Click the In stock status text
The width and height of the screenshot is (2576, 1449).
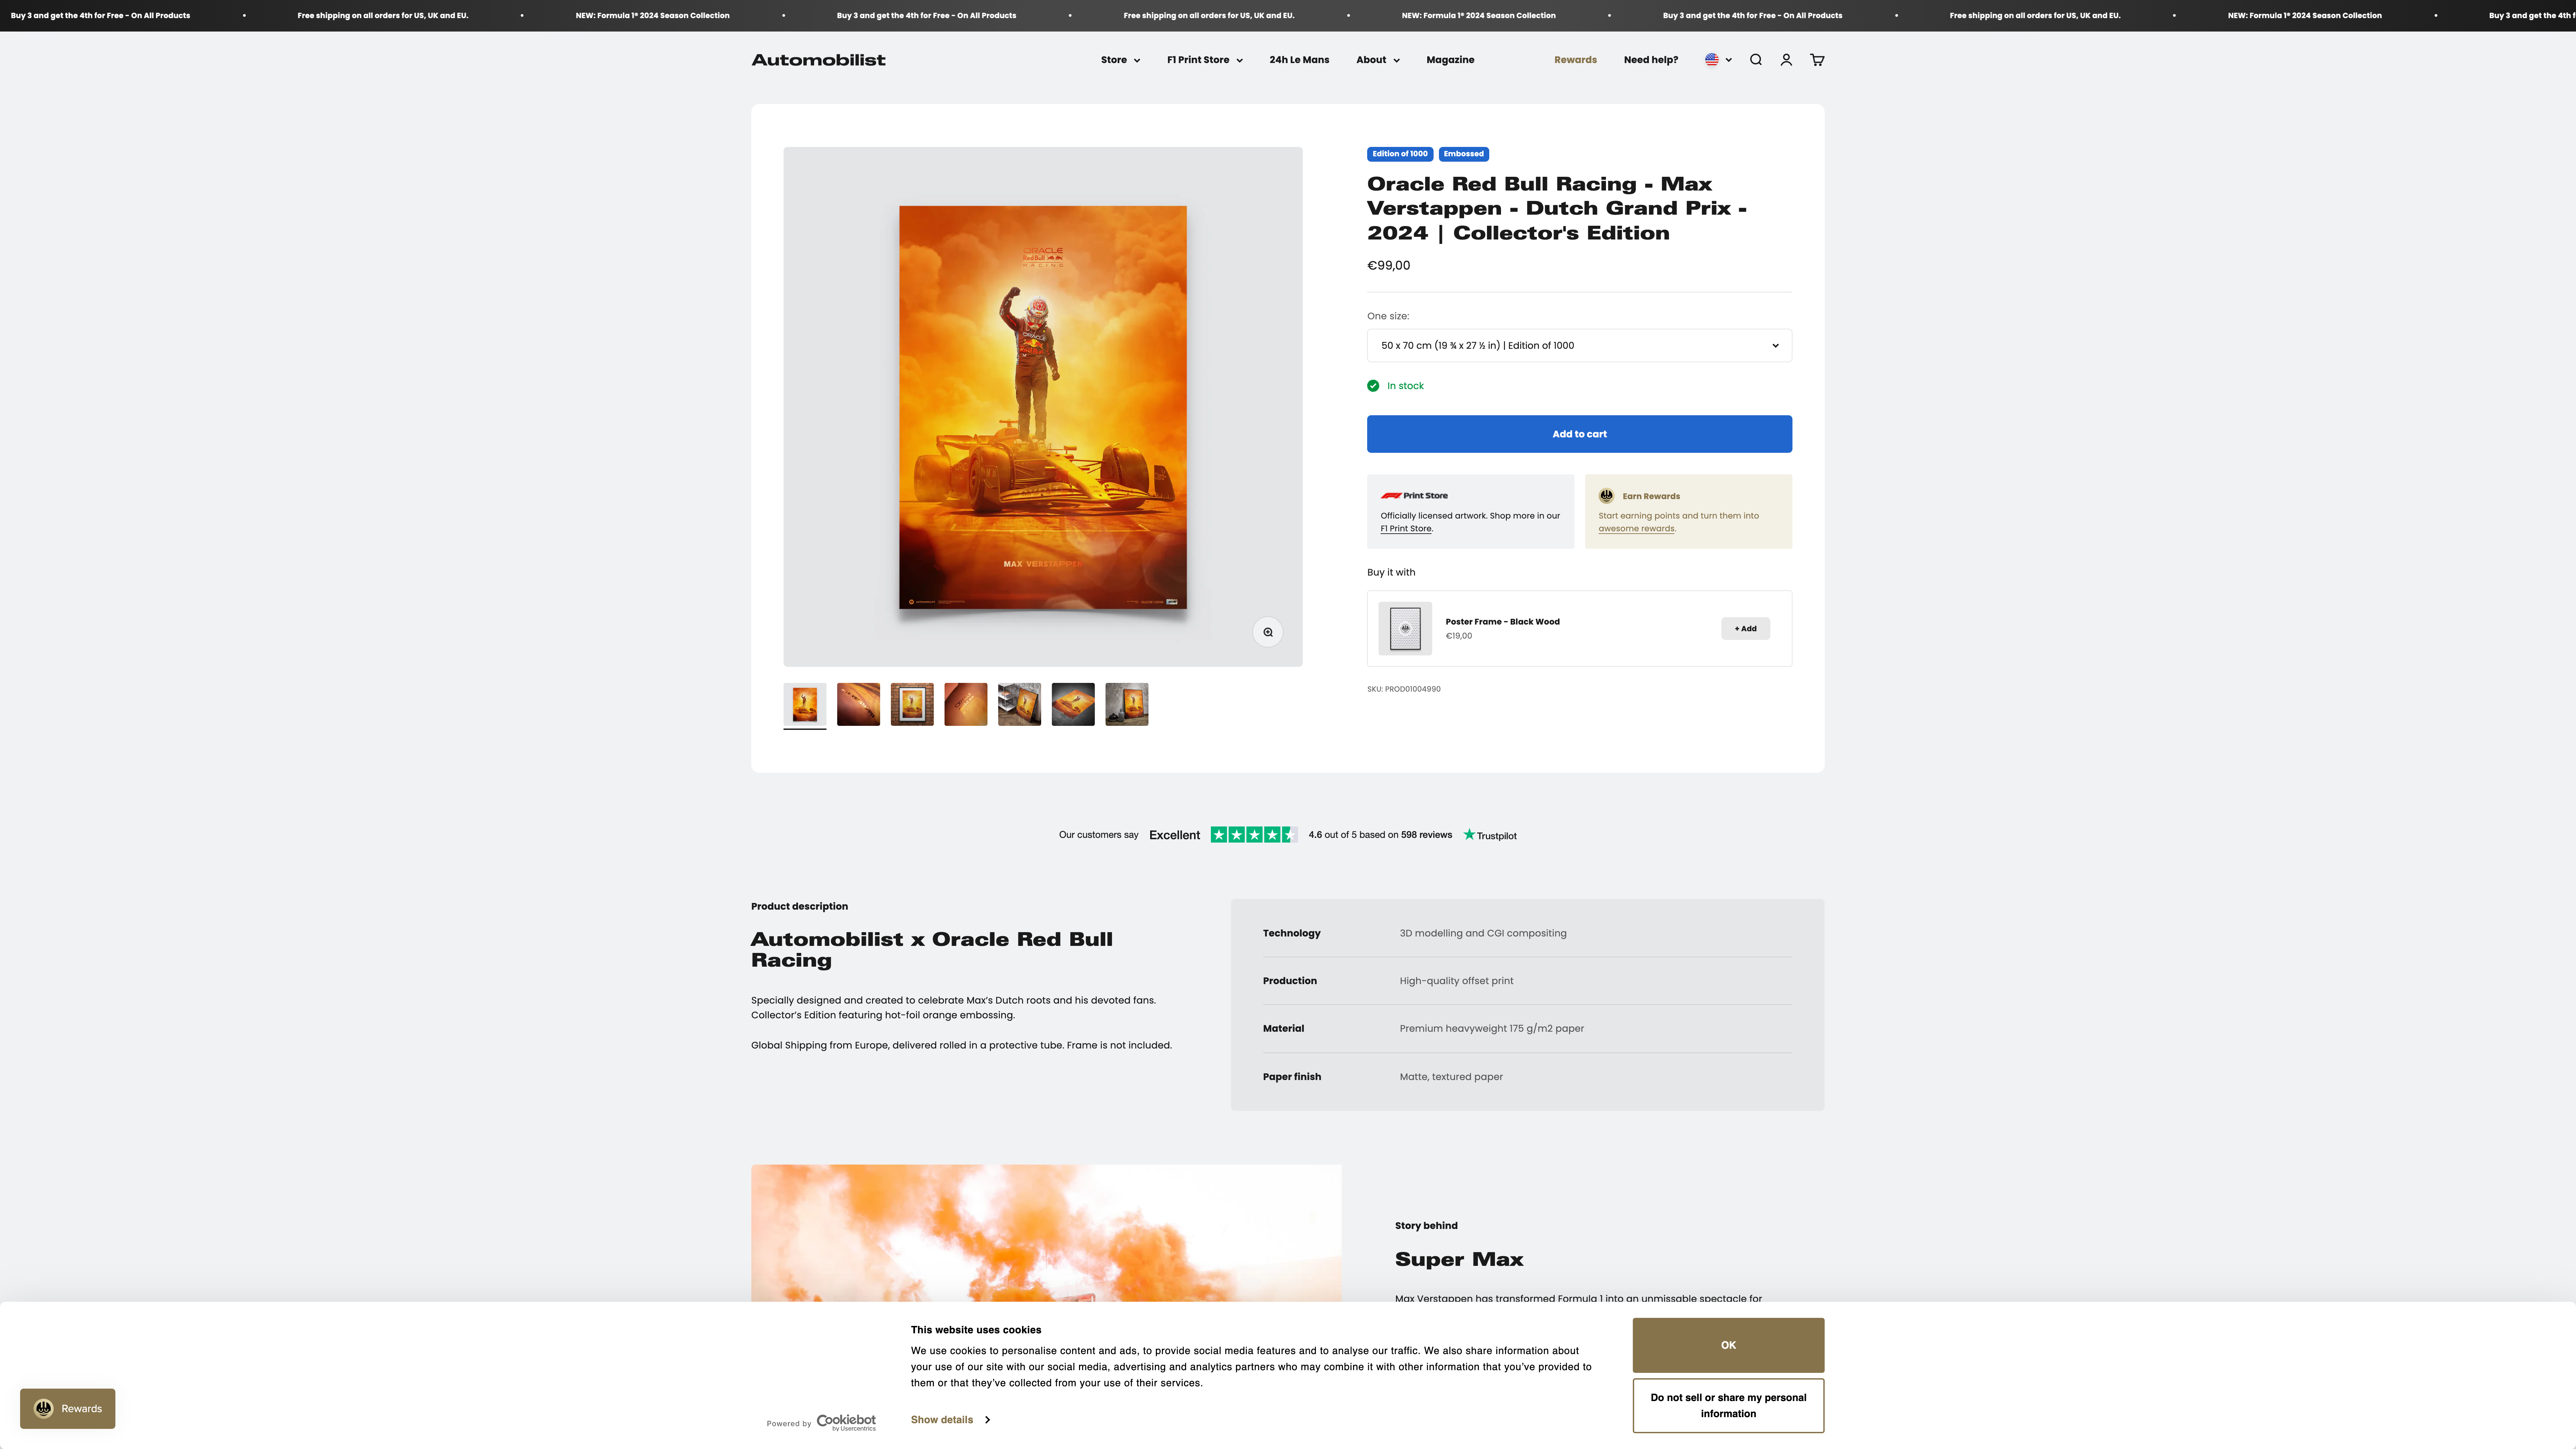pos(1405,386)
